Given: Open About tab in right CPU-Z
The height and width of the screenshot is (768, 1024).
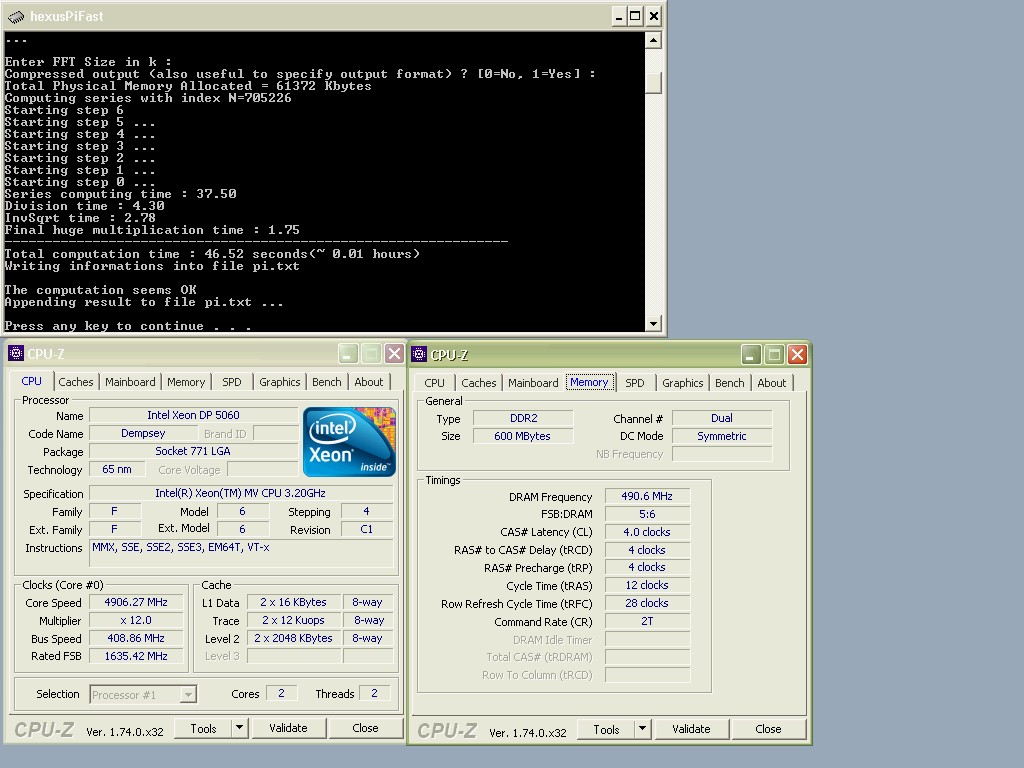Looking at the screenshot, I should pyautogui.click(x=772, y=383).
